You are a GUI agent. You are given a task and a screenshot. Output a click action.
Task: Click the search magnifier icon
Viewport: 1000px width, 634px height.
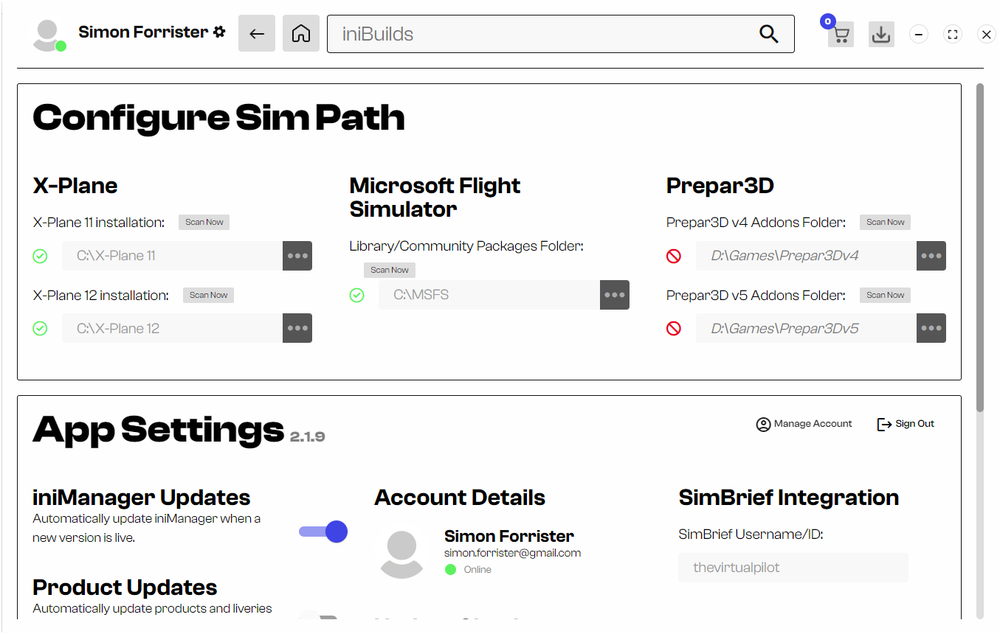(x=768, y=34)
